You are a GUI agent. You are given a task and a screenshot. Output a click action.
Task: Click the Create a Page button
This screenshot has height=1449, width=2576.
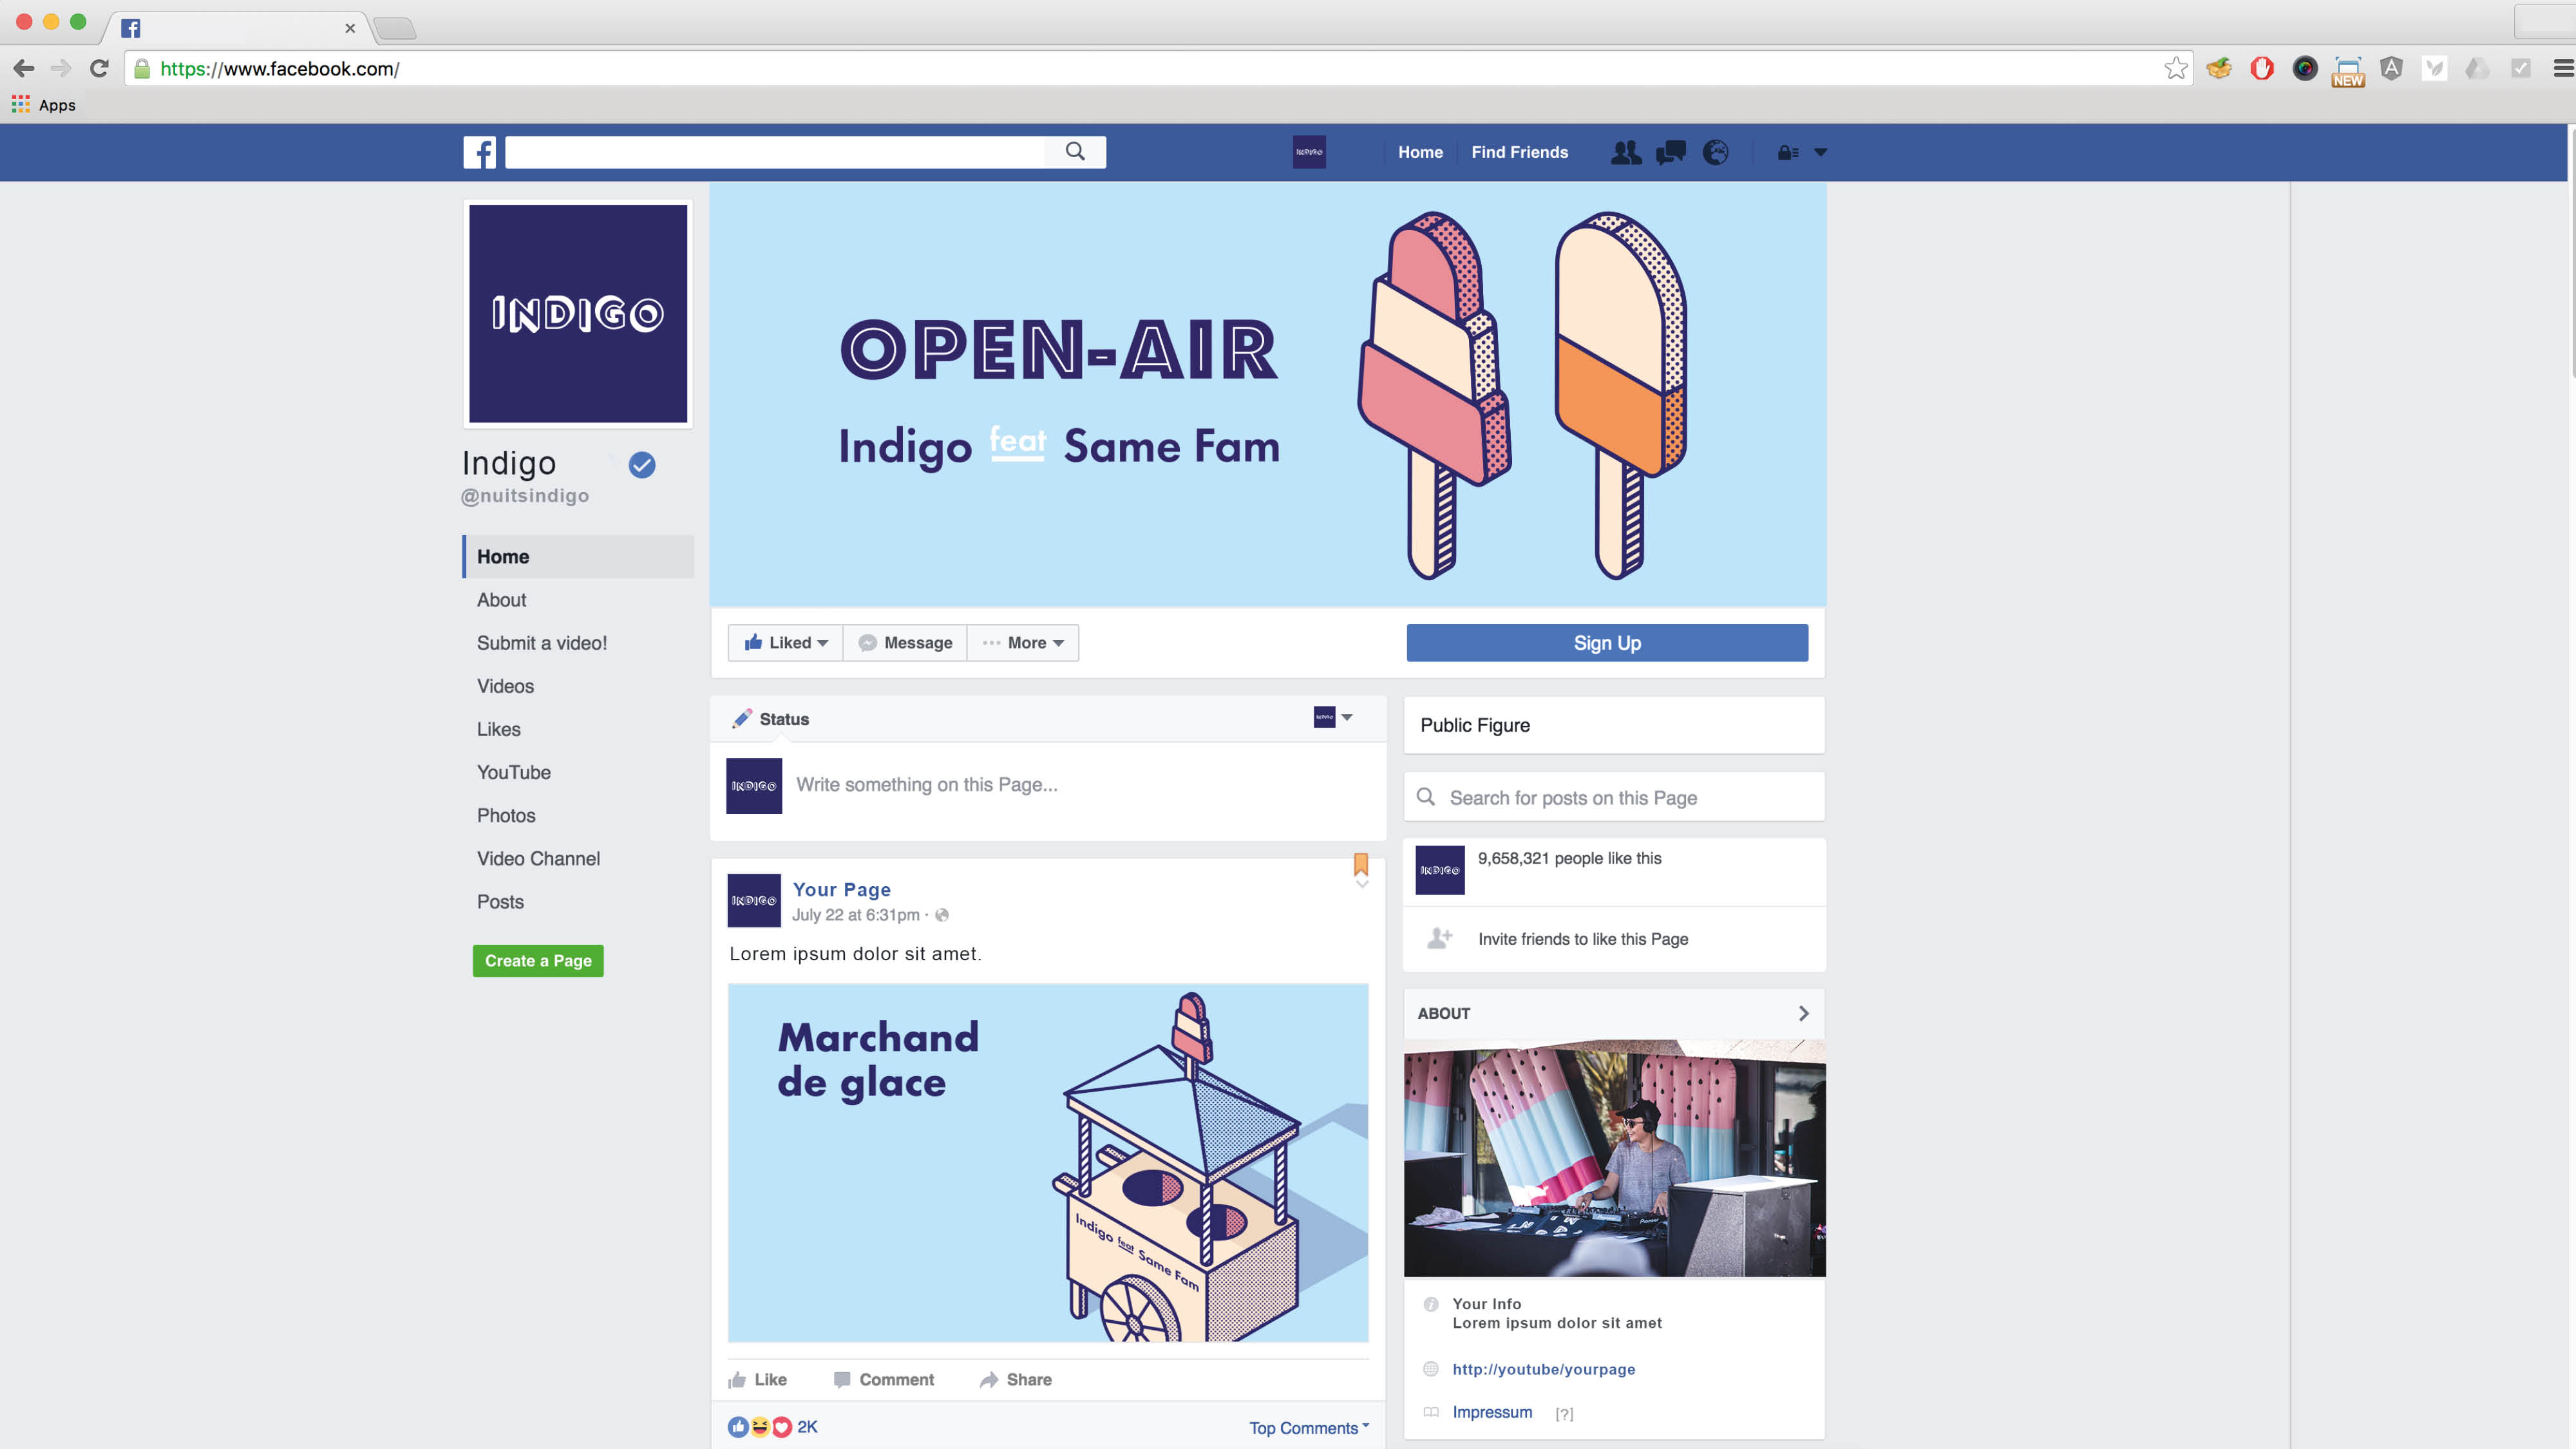coord(538,960)
